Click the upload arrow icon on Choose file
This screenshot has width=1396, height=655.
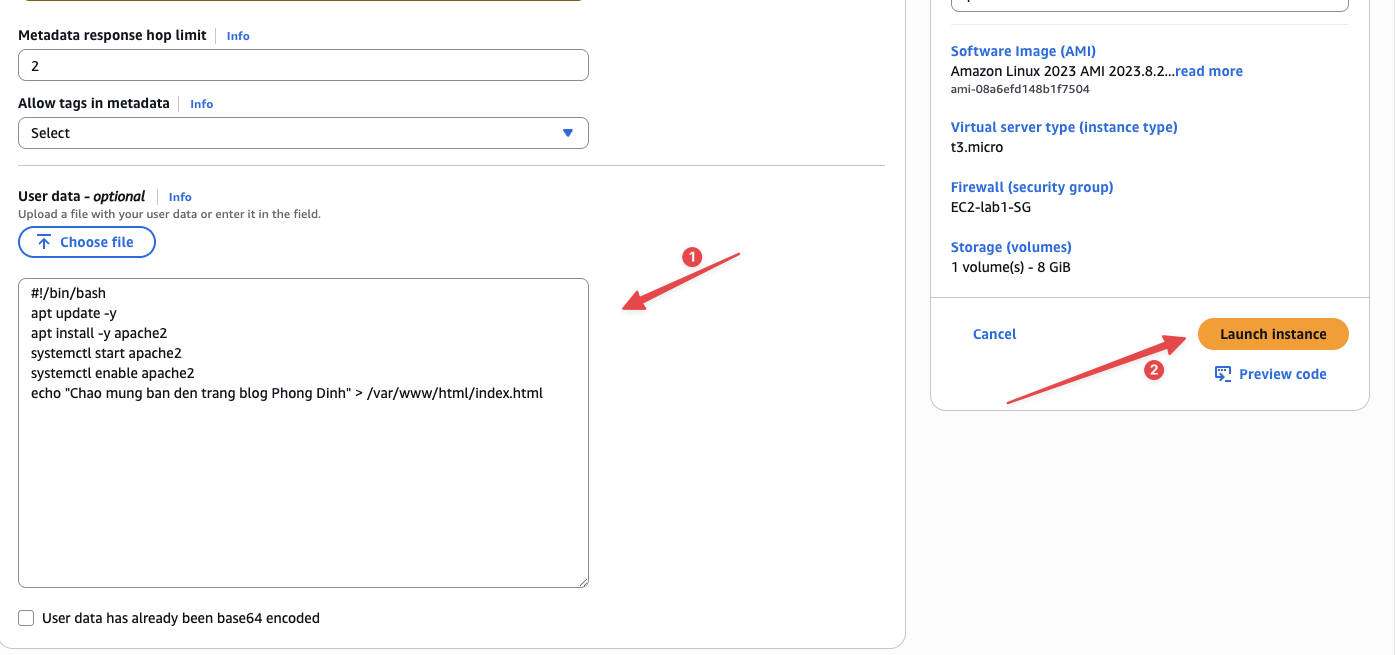(44, 242)
